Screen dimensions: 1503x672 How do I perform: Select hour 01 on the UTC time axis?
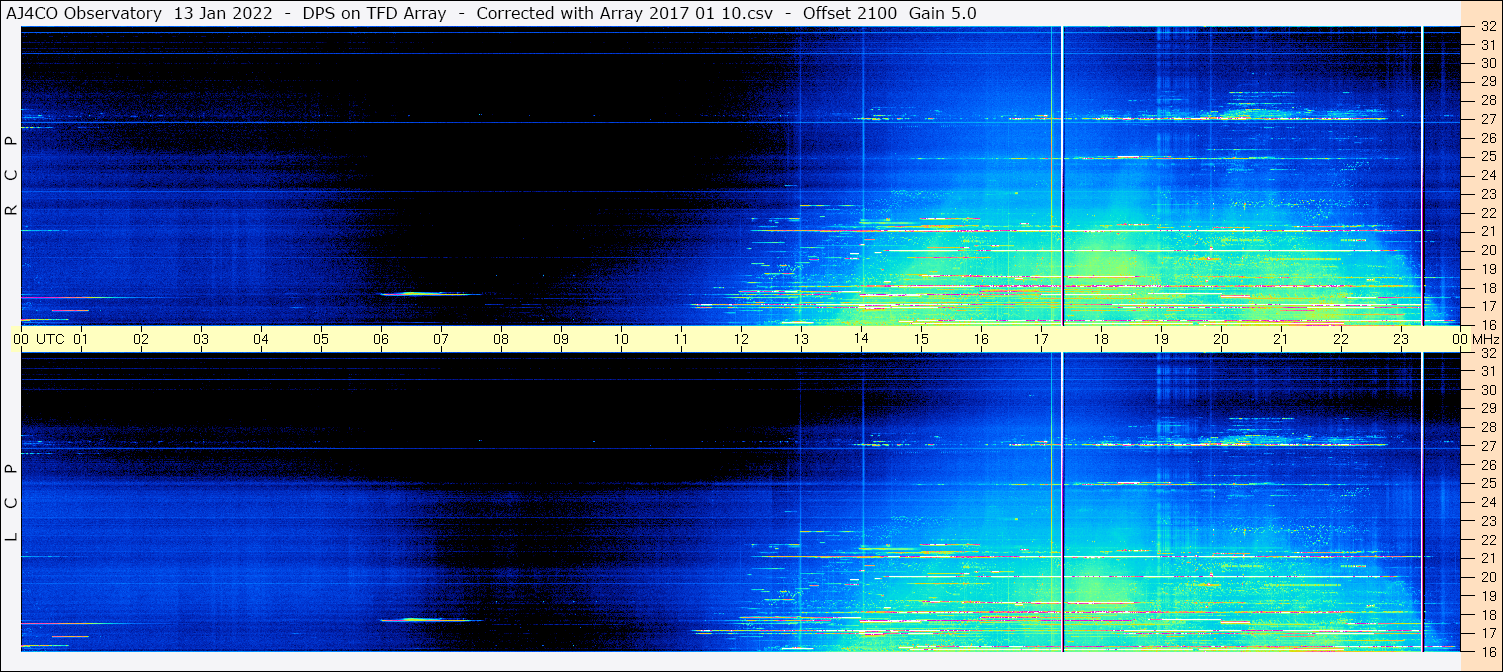tap(81, 339)
